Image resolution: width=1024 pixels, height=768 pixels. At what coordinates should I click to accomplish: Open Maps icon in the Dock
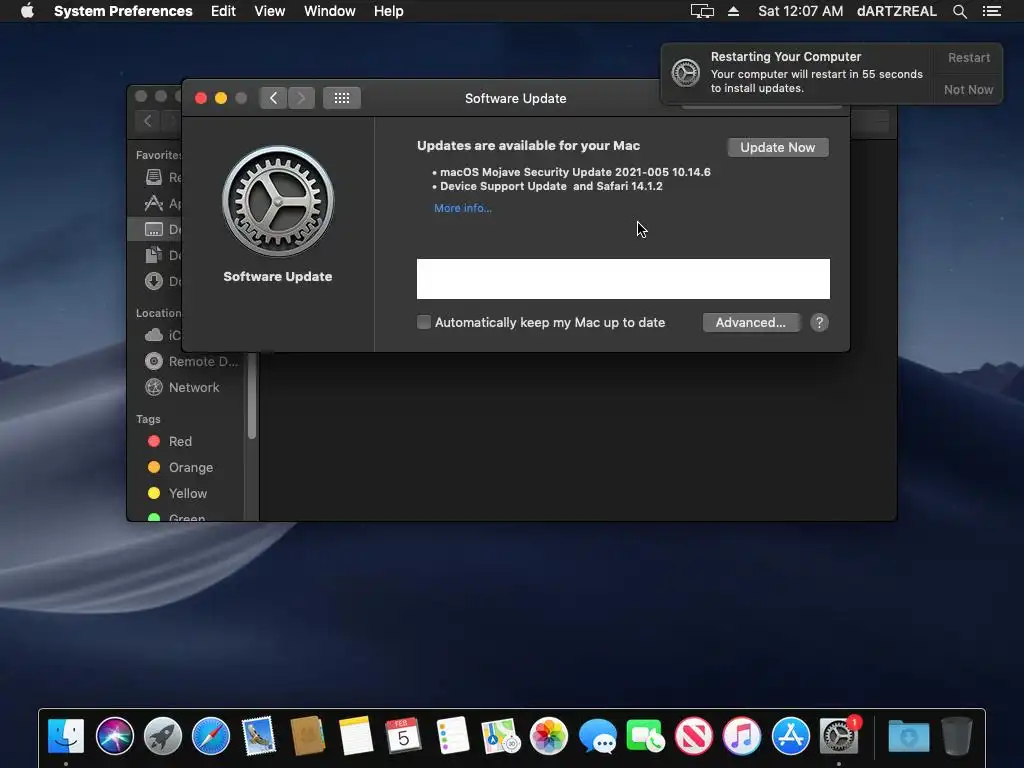pyautogui.click(x=500, y=736)
